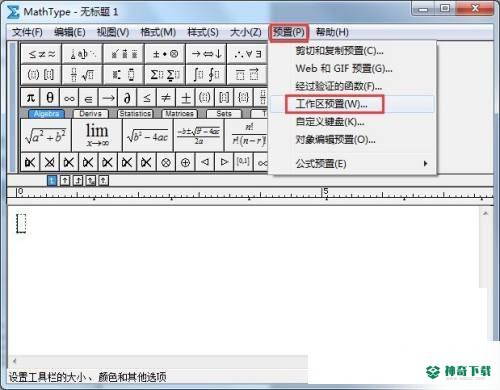This screenshot has height=390, width=500.
Task: Switch to the Matrices tab
Action: pyautogui.click(x=179, y=114)
